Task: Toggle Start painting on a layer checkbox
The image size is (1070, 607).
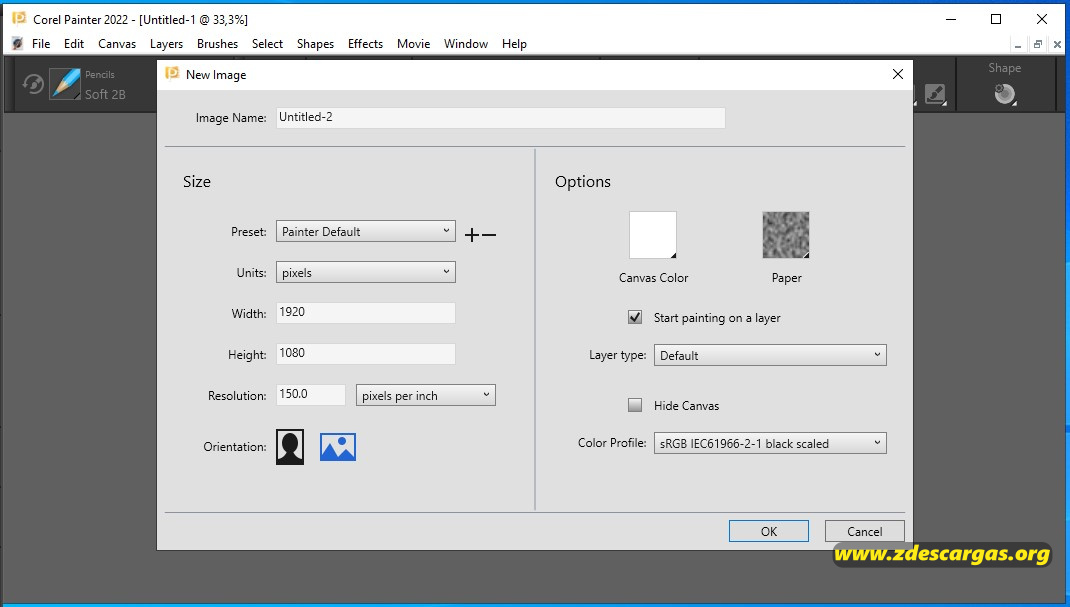Action: (635, 317)
